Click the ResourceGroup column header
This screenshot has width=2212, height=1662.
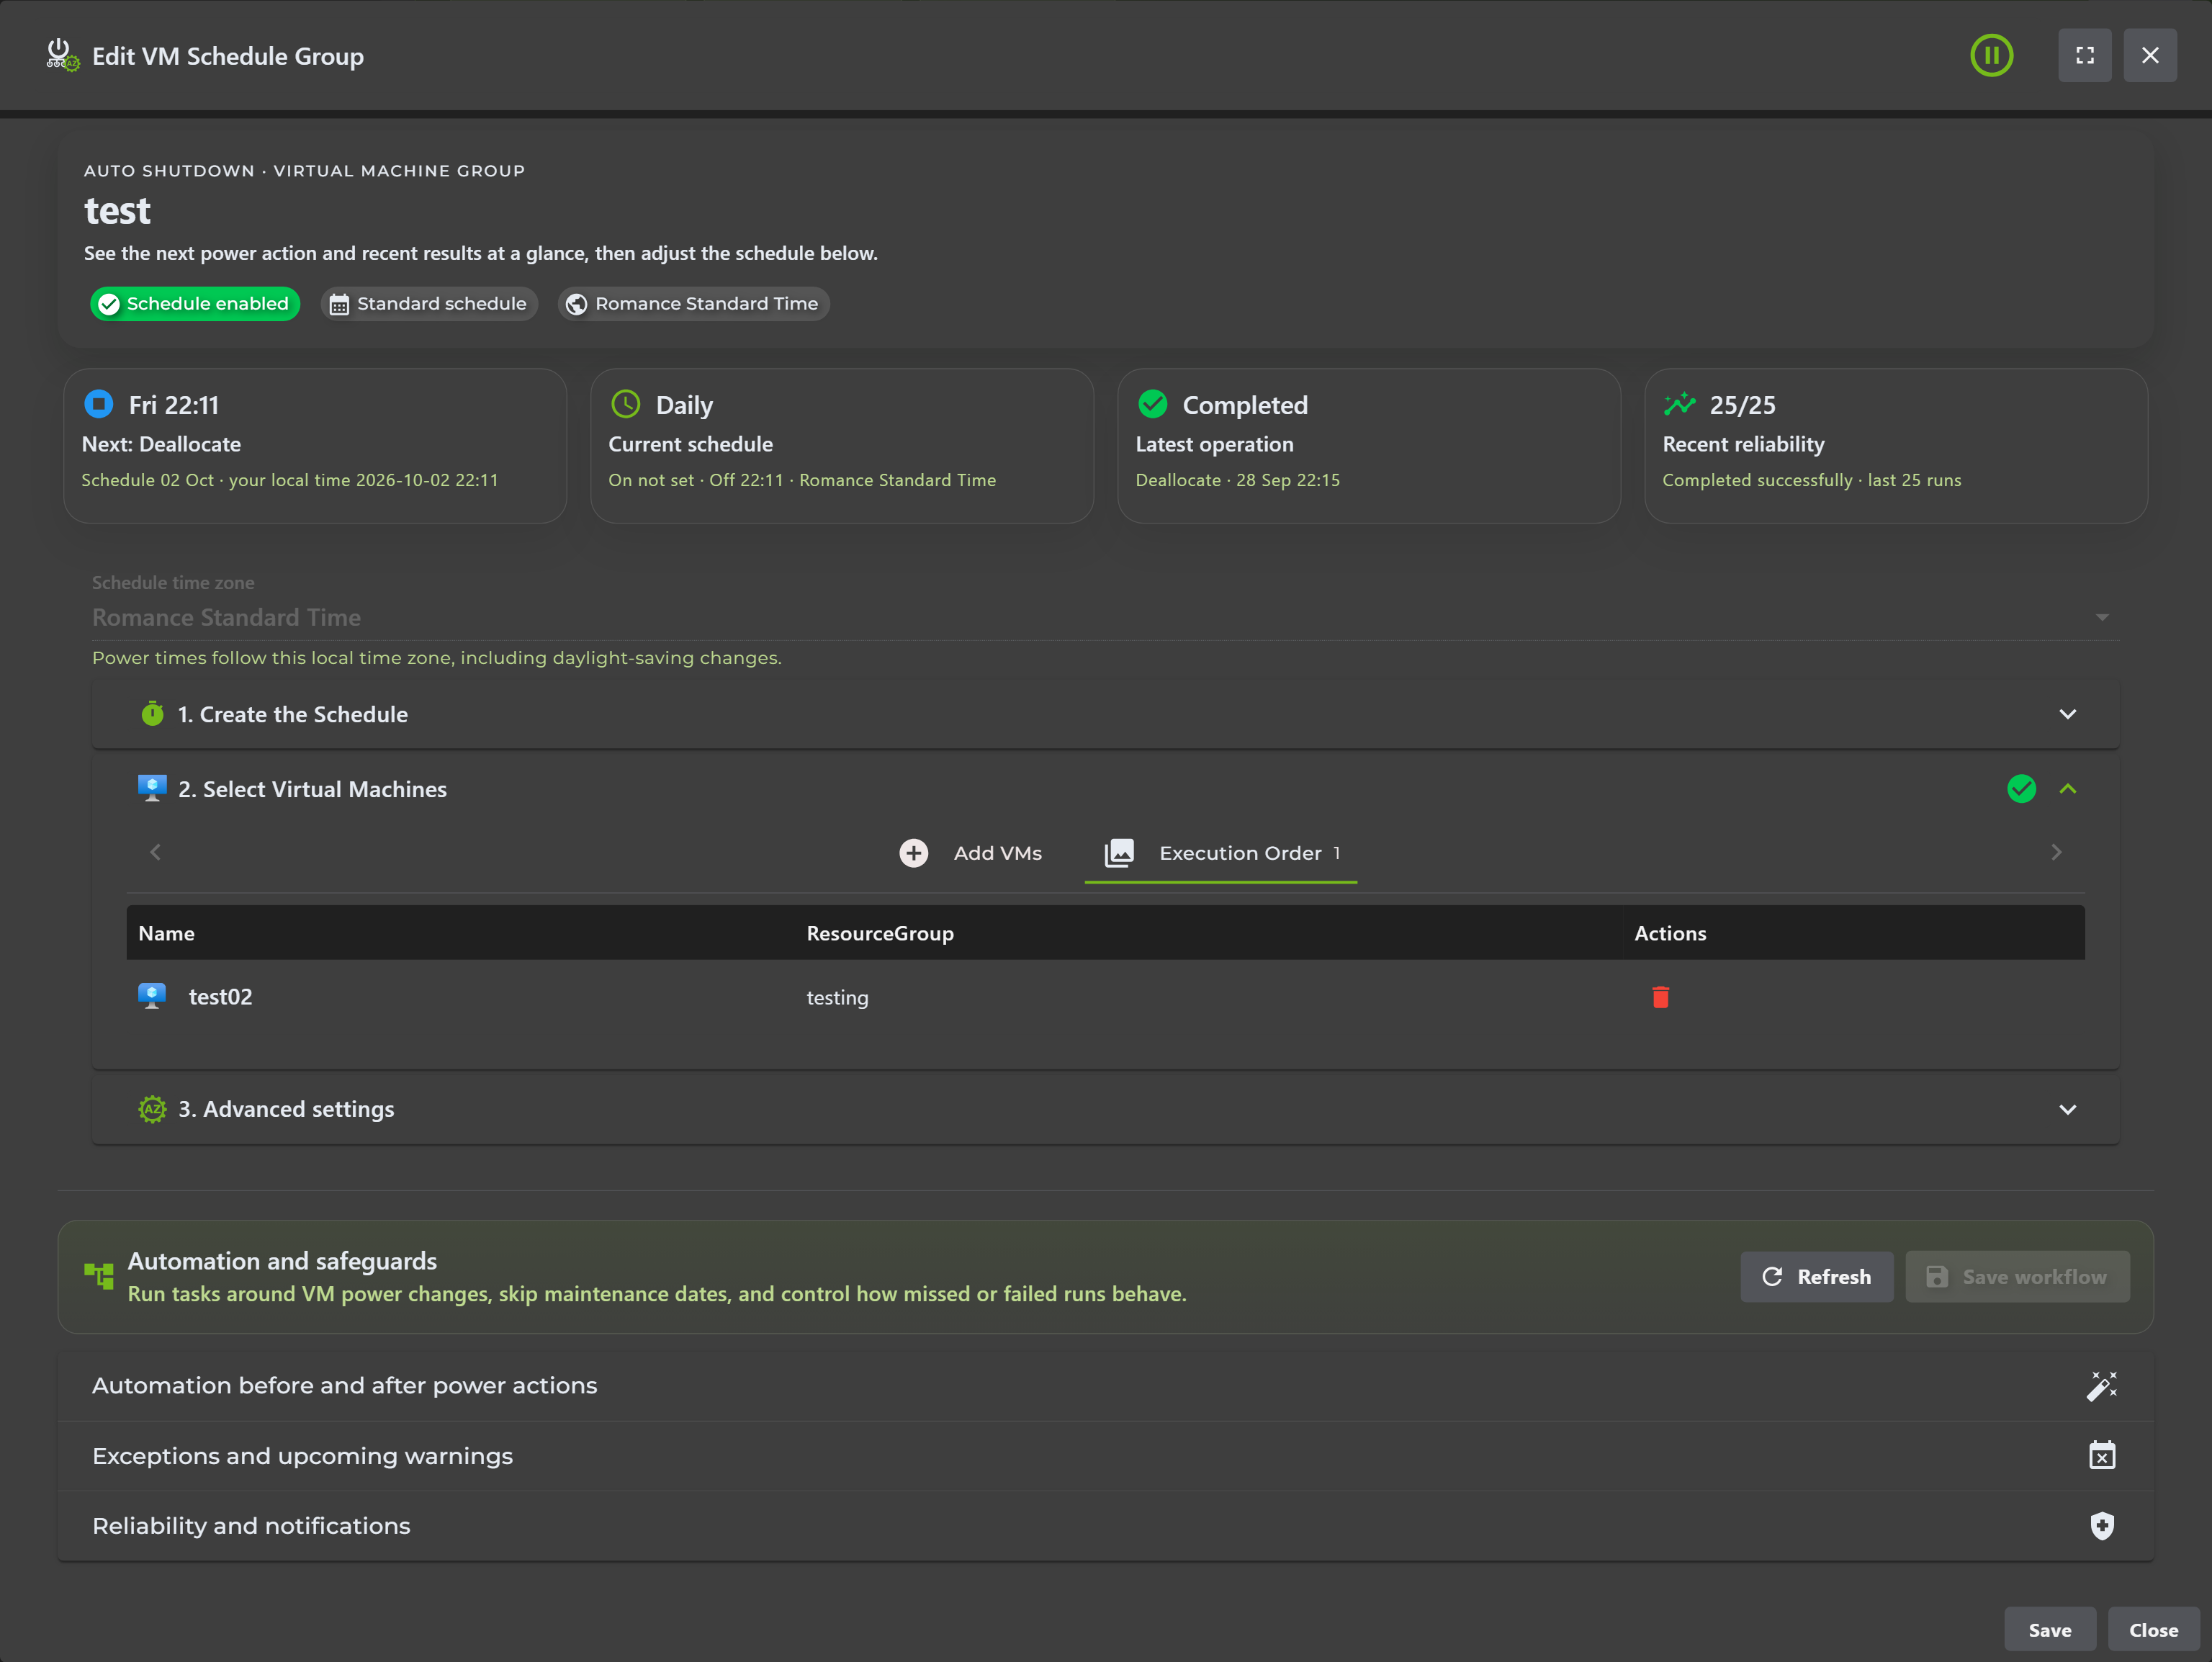[880, 933]
